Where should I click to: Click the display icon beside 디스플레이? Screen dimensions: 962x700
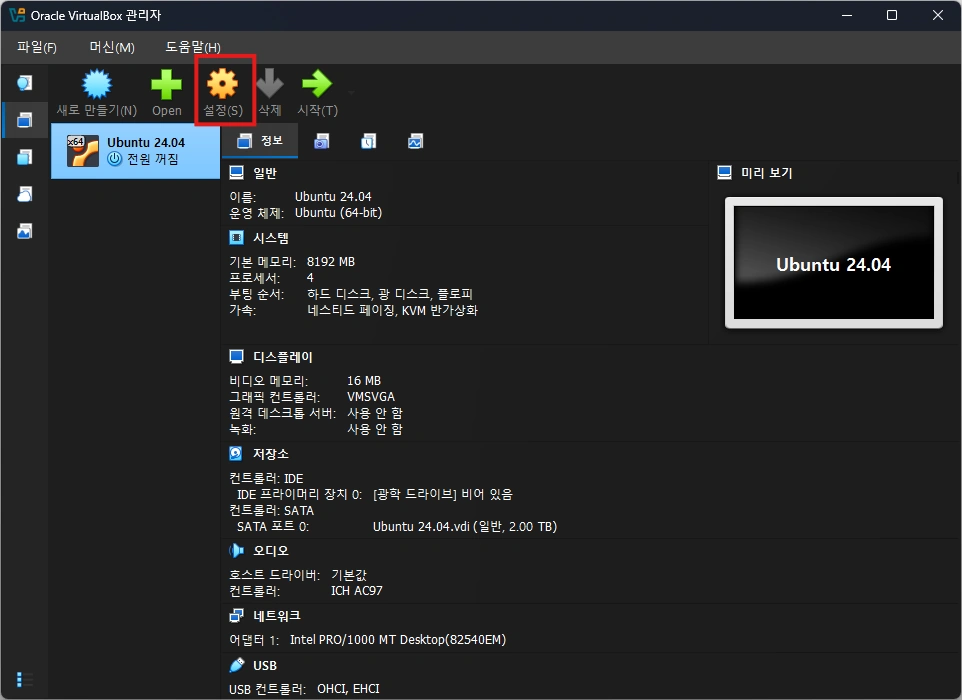click(x=236, y=356)
